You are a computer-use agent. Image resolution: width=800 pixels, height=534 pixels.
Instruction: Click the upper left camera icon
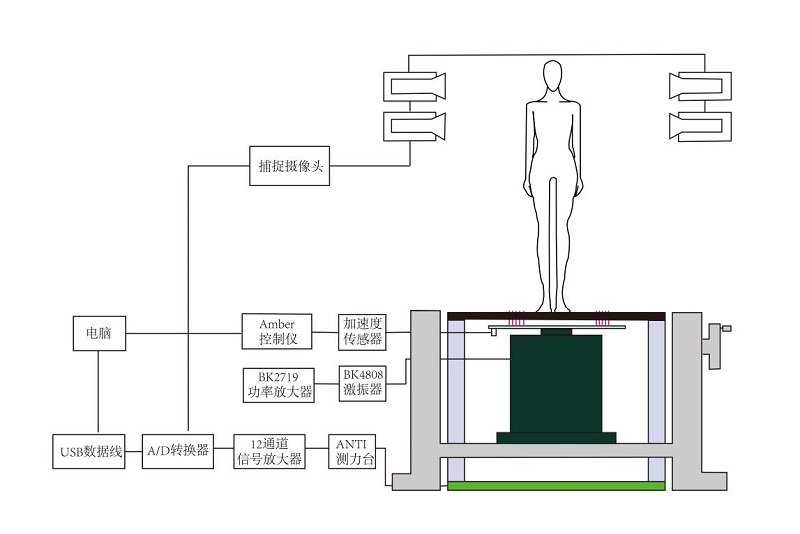coord(414,86)
